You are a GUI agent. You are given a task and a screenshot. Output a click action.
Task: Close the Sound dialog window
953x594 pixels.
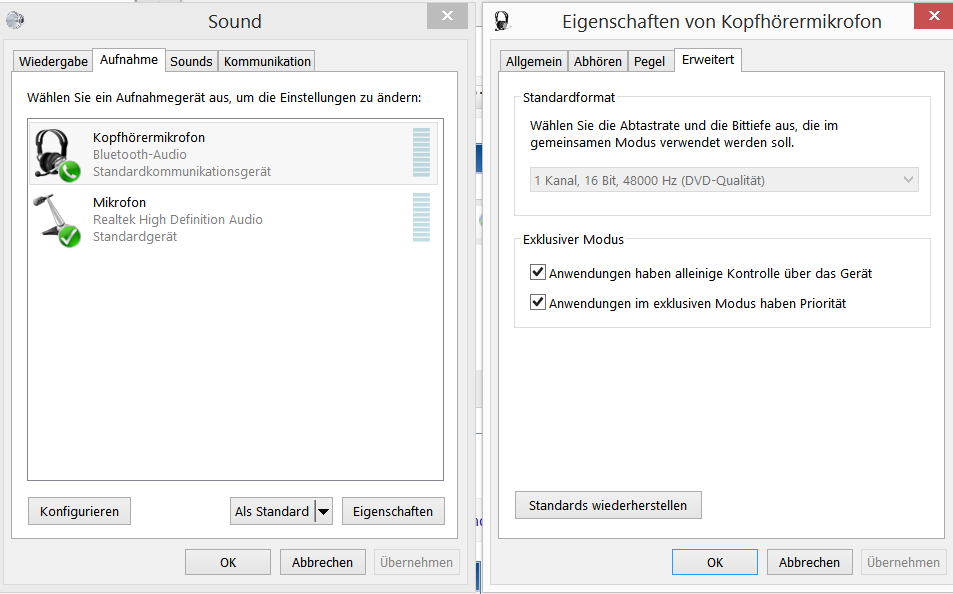coord(446,17)
